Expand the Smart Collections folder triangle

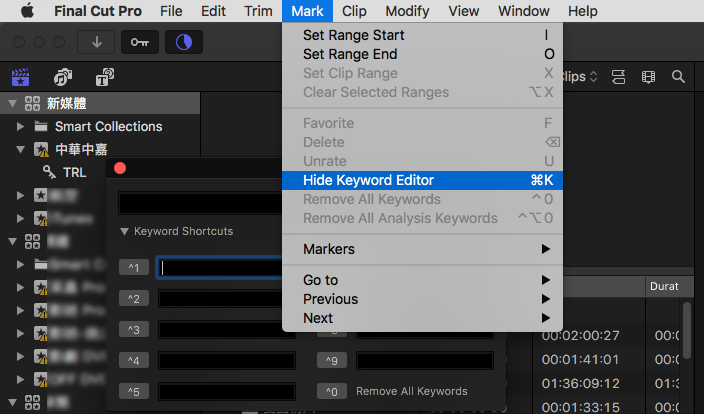tap(20, 127)
